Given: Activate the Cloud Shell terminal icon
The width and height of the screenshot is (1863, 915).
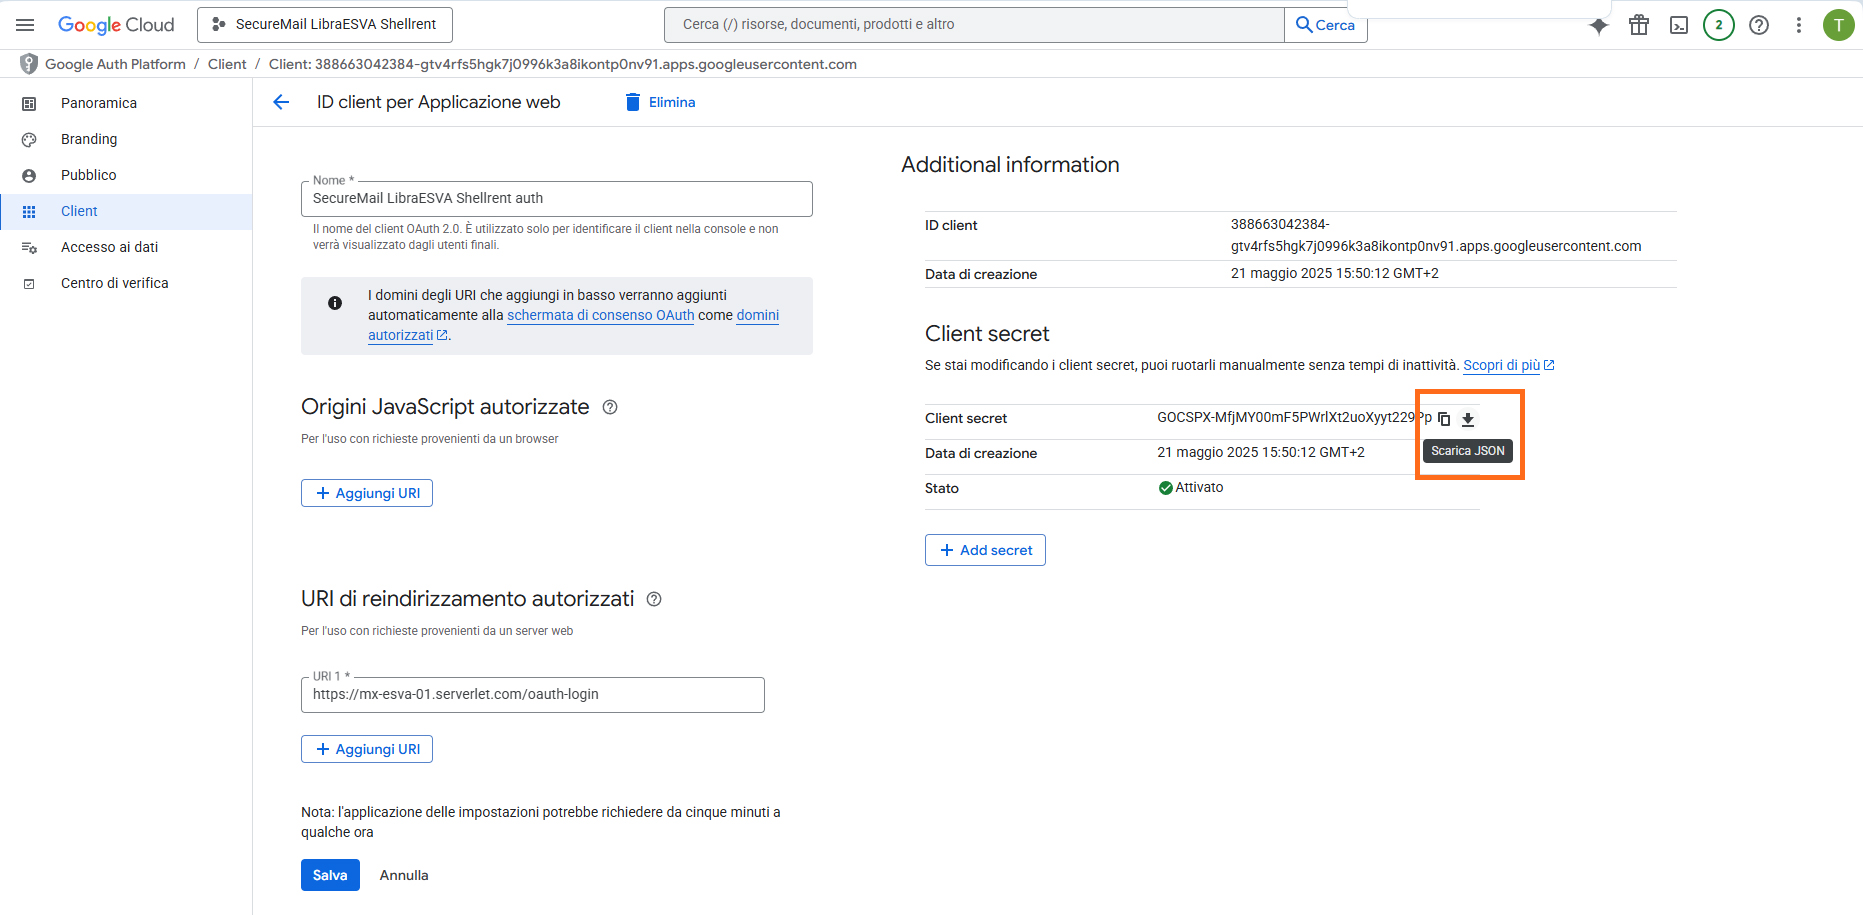Looking at the screenshot, I should (1679, 25).
